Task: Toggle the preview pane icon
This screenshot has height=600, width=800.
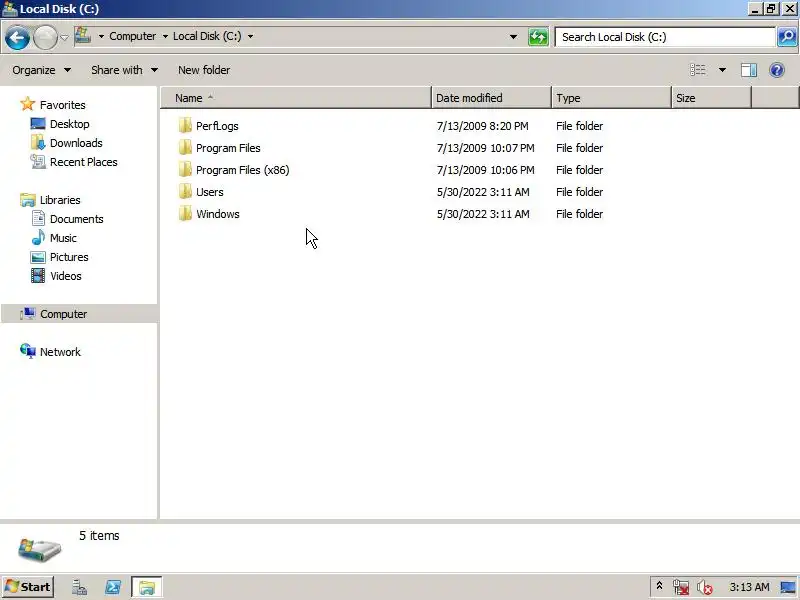Action: [x=748, y=70]
